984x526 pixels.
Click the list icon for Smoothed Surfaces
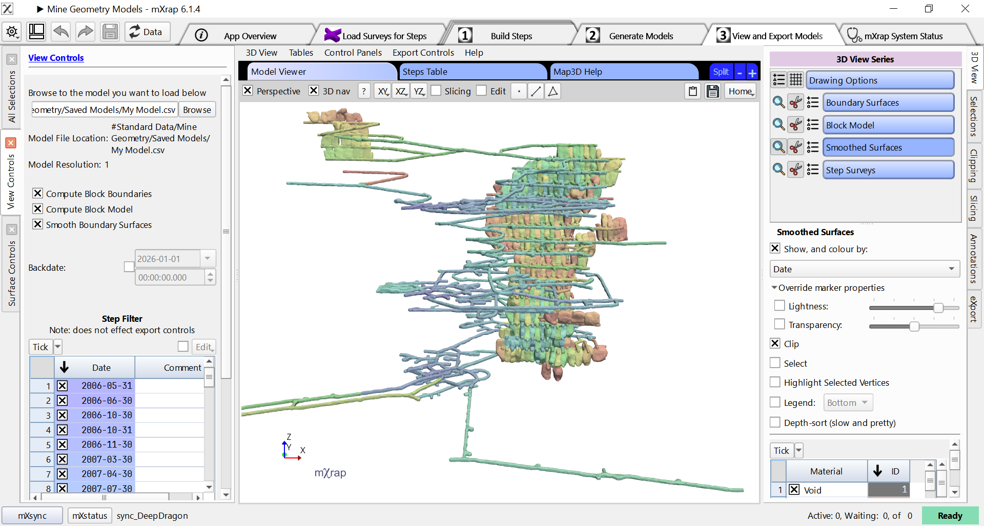pyautogui.click(x=813, y=148)
